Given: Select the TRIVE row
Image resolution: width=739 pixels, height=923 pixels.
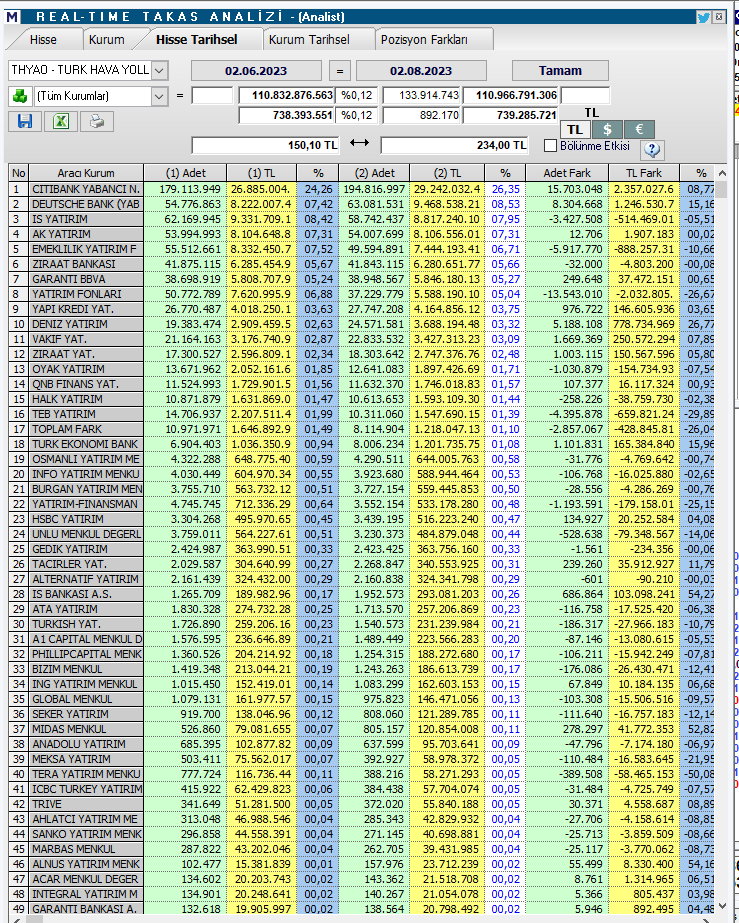Looking at the screenshot, I should 362,804.
